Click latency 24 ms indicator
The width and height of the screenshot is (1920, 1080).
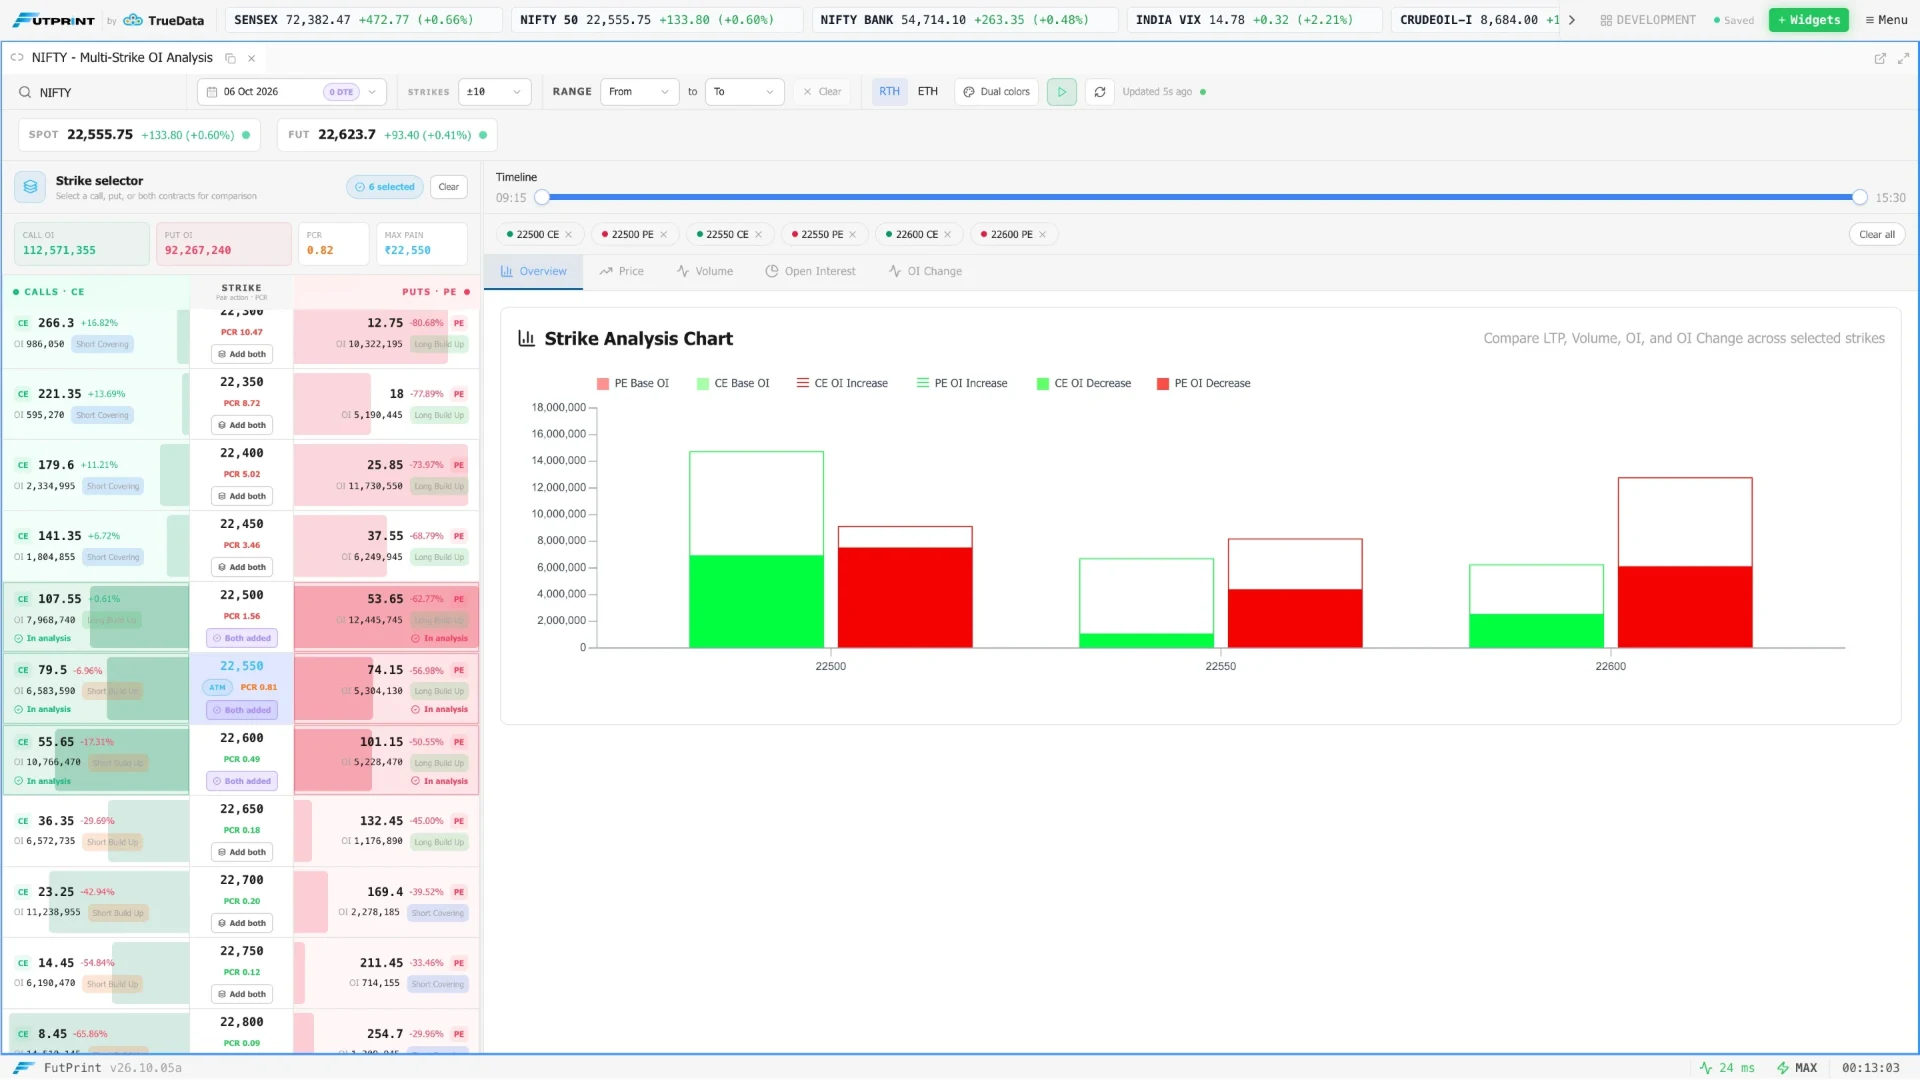tap(1727, 1068)
